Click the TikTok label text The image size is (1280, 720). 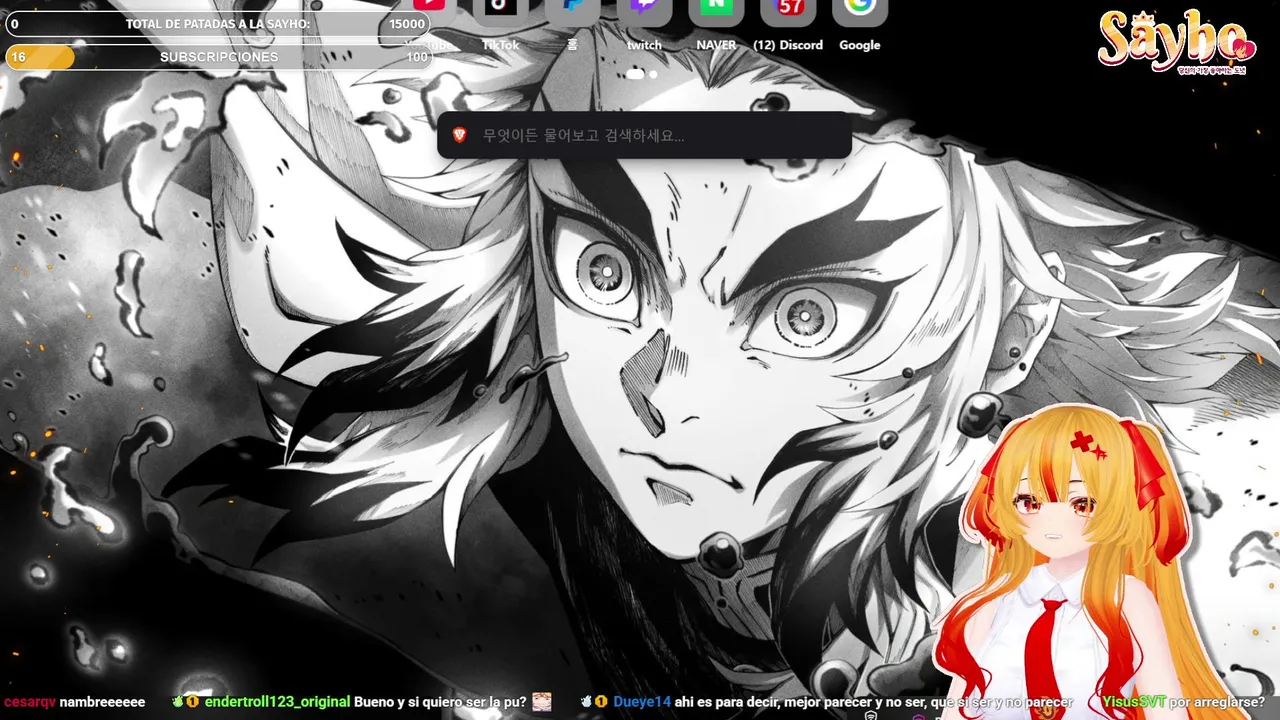[x=501, y=45]
